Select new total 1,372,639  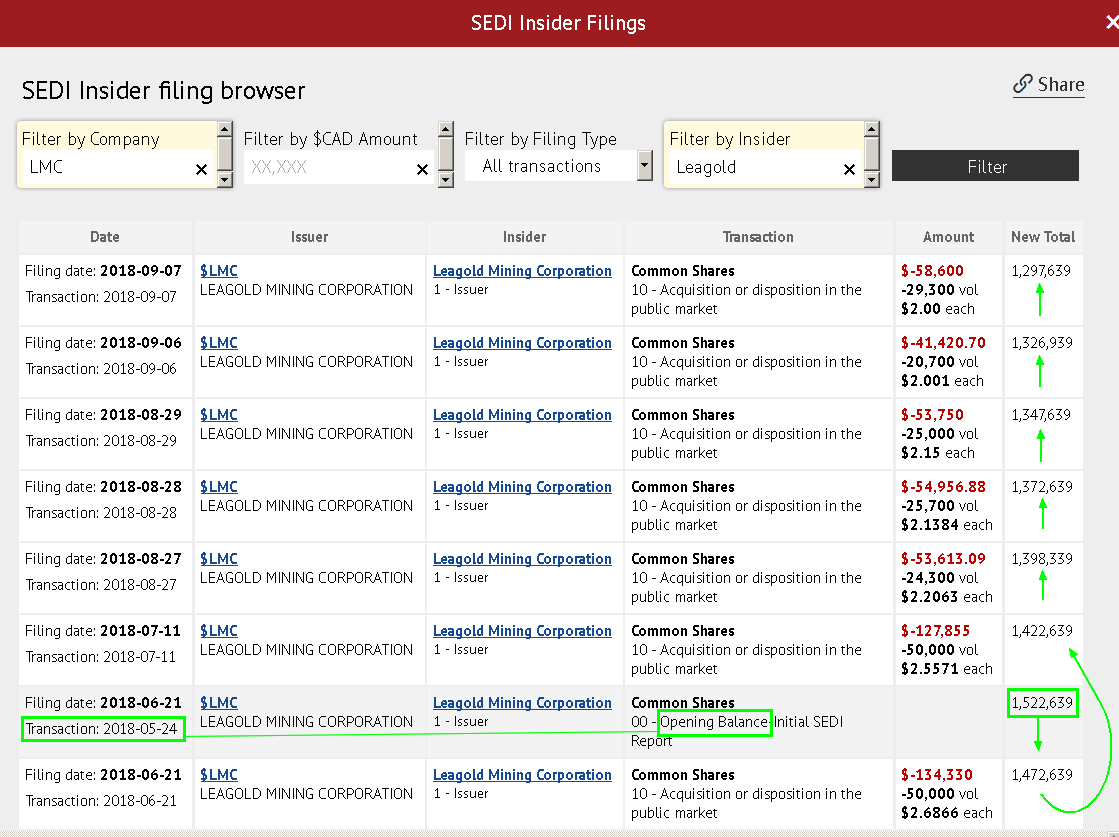1042,487
